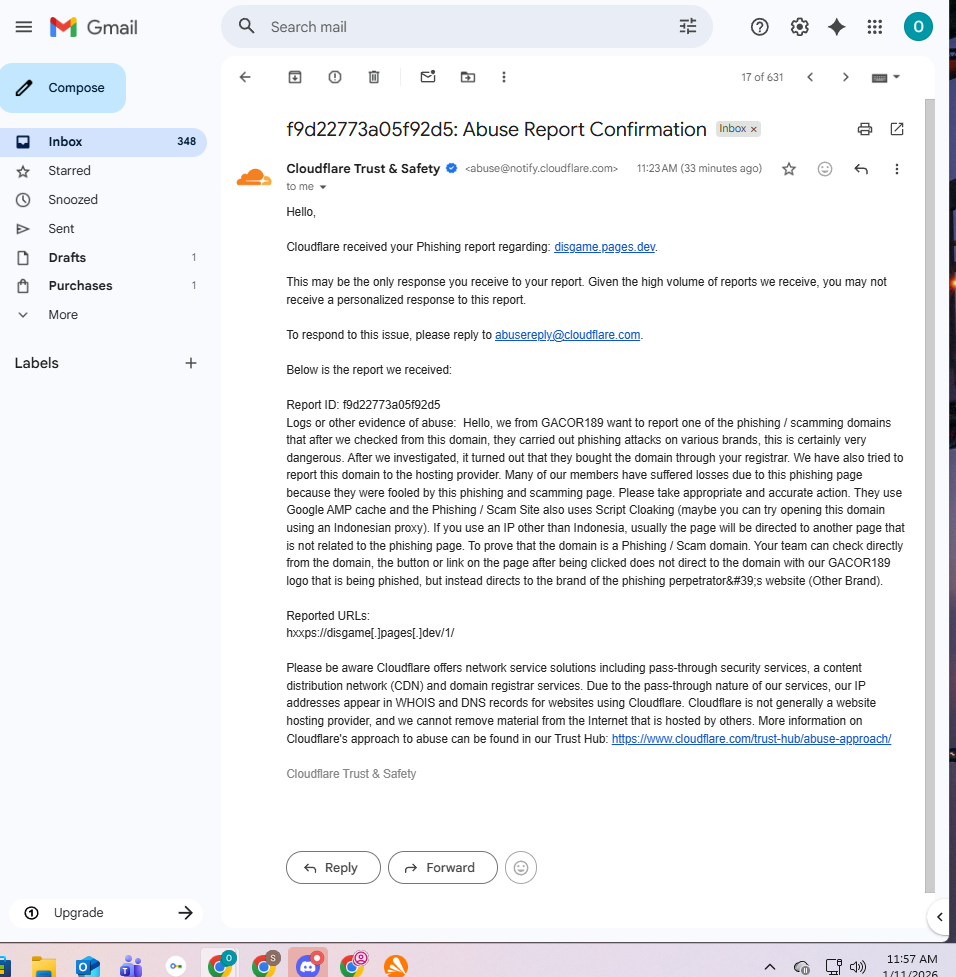Click the Forward button
This screenshot has height=977, width=956.
[x=442, y=867]
